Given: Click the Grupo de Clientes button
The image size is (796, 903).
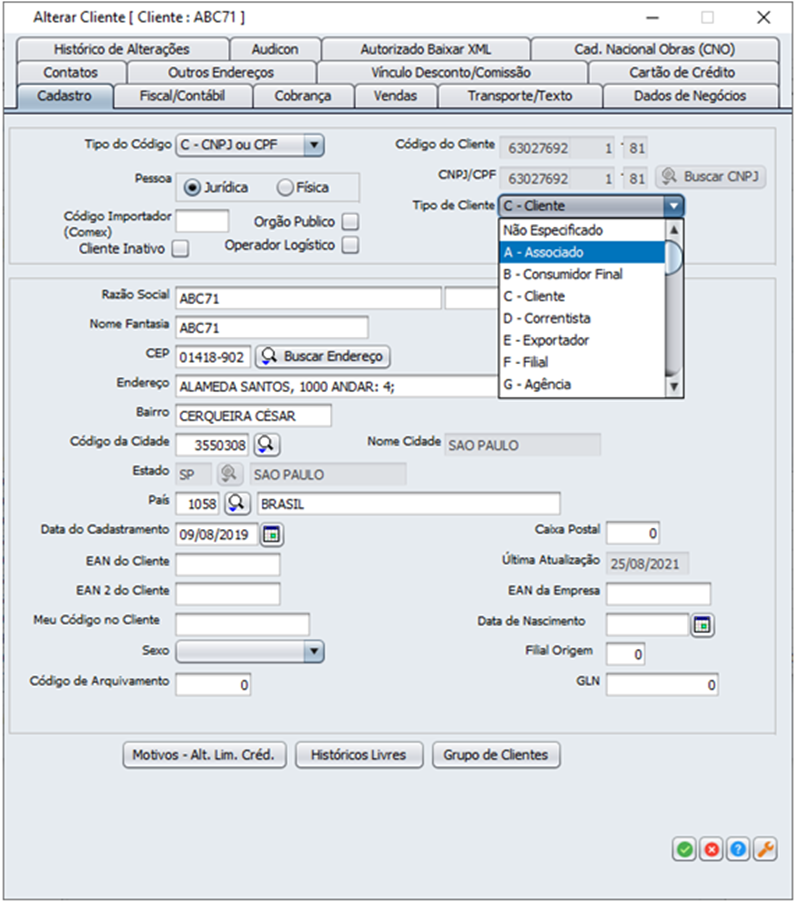Looking at the screenshot, I should (496, 755).
